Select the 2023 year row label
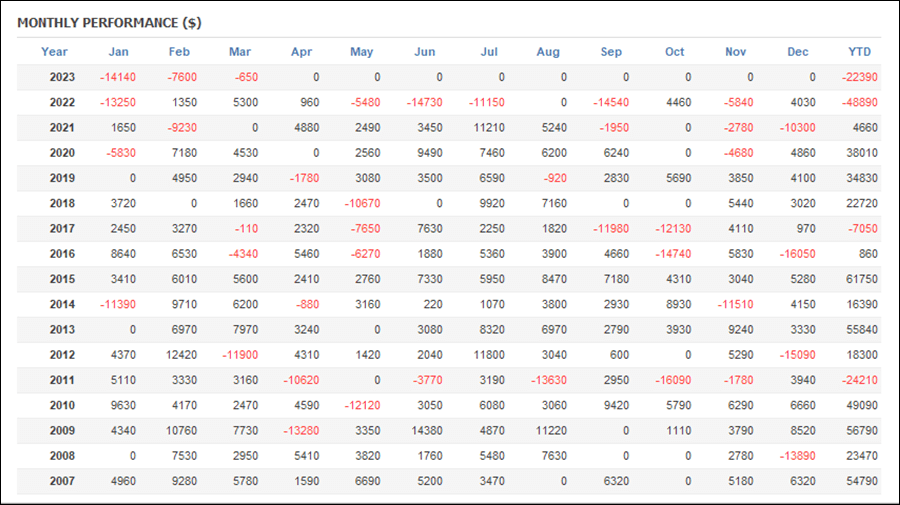This screenshot has width=900, height=505. tap(62, 77)
